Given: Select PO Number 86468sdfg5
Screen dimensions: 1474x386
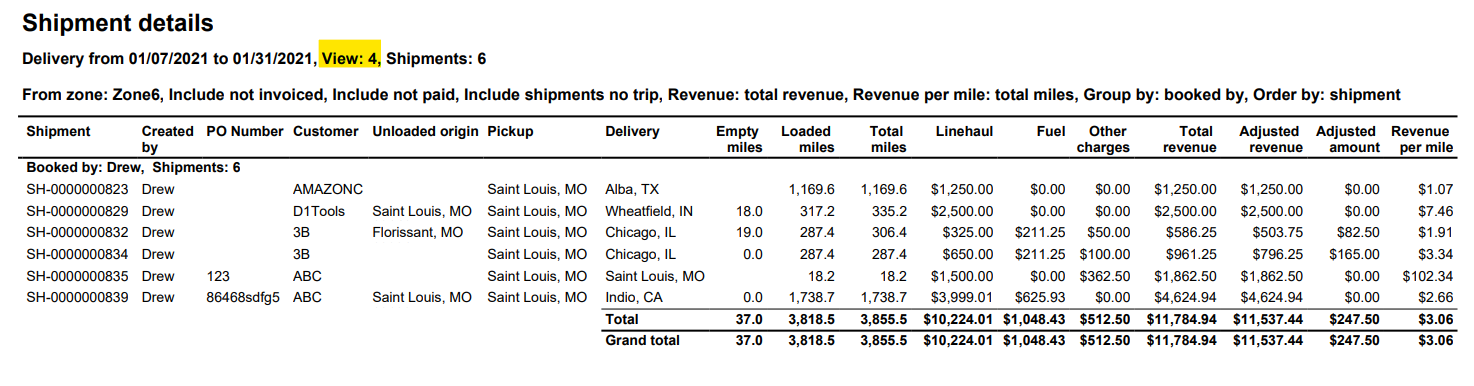Looking at the screenshot, I should [244, 297].
